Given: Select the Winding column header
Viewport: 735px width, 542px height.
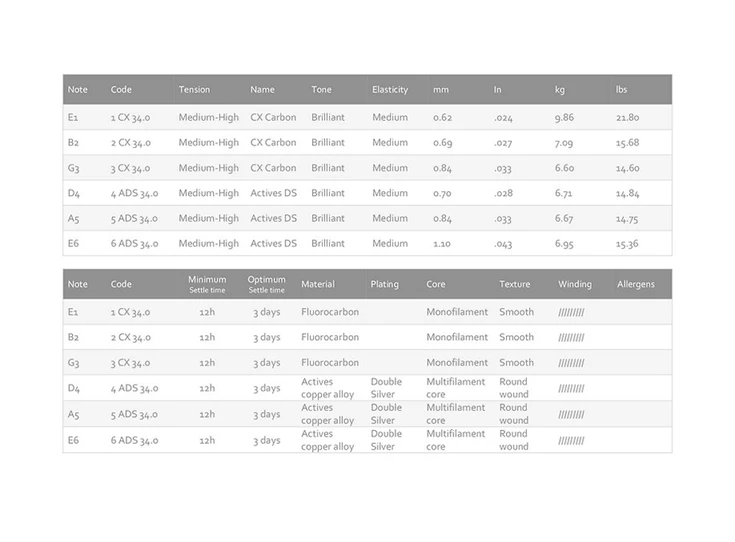Looking at the screenshot, I should tap(575, 284).
